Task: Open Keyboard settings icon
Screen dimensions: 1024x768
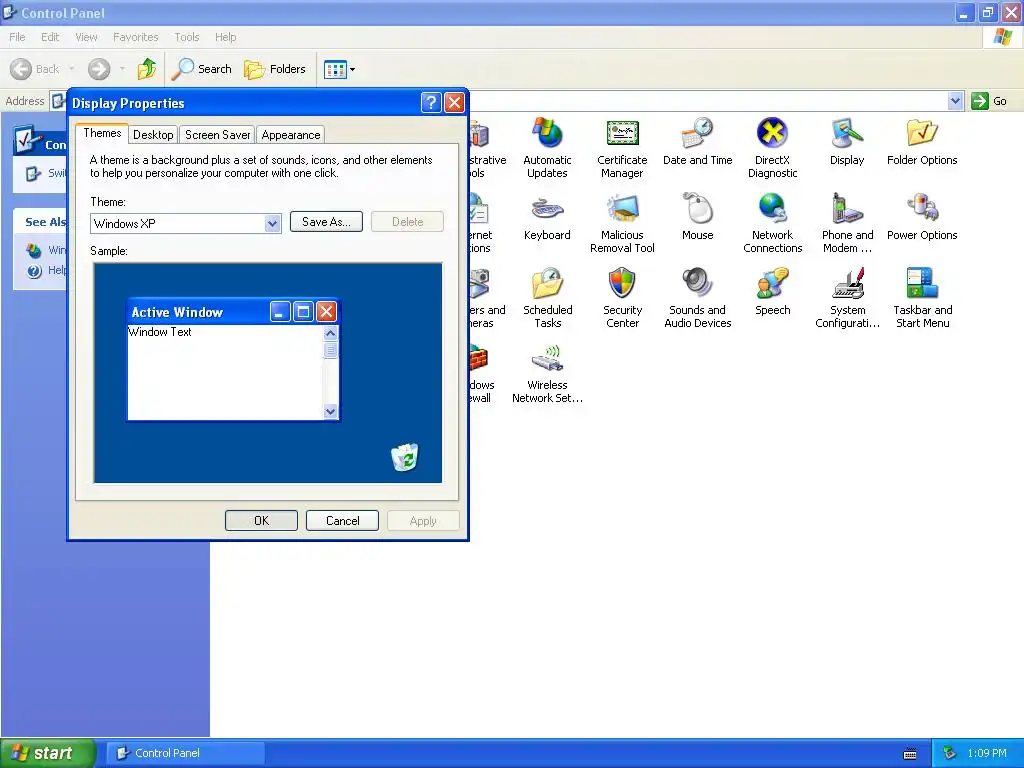Action: coord(547,217)
